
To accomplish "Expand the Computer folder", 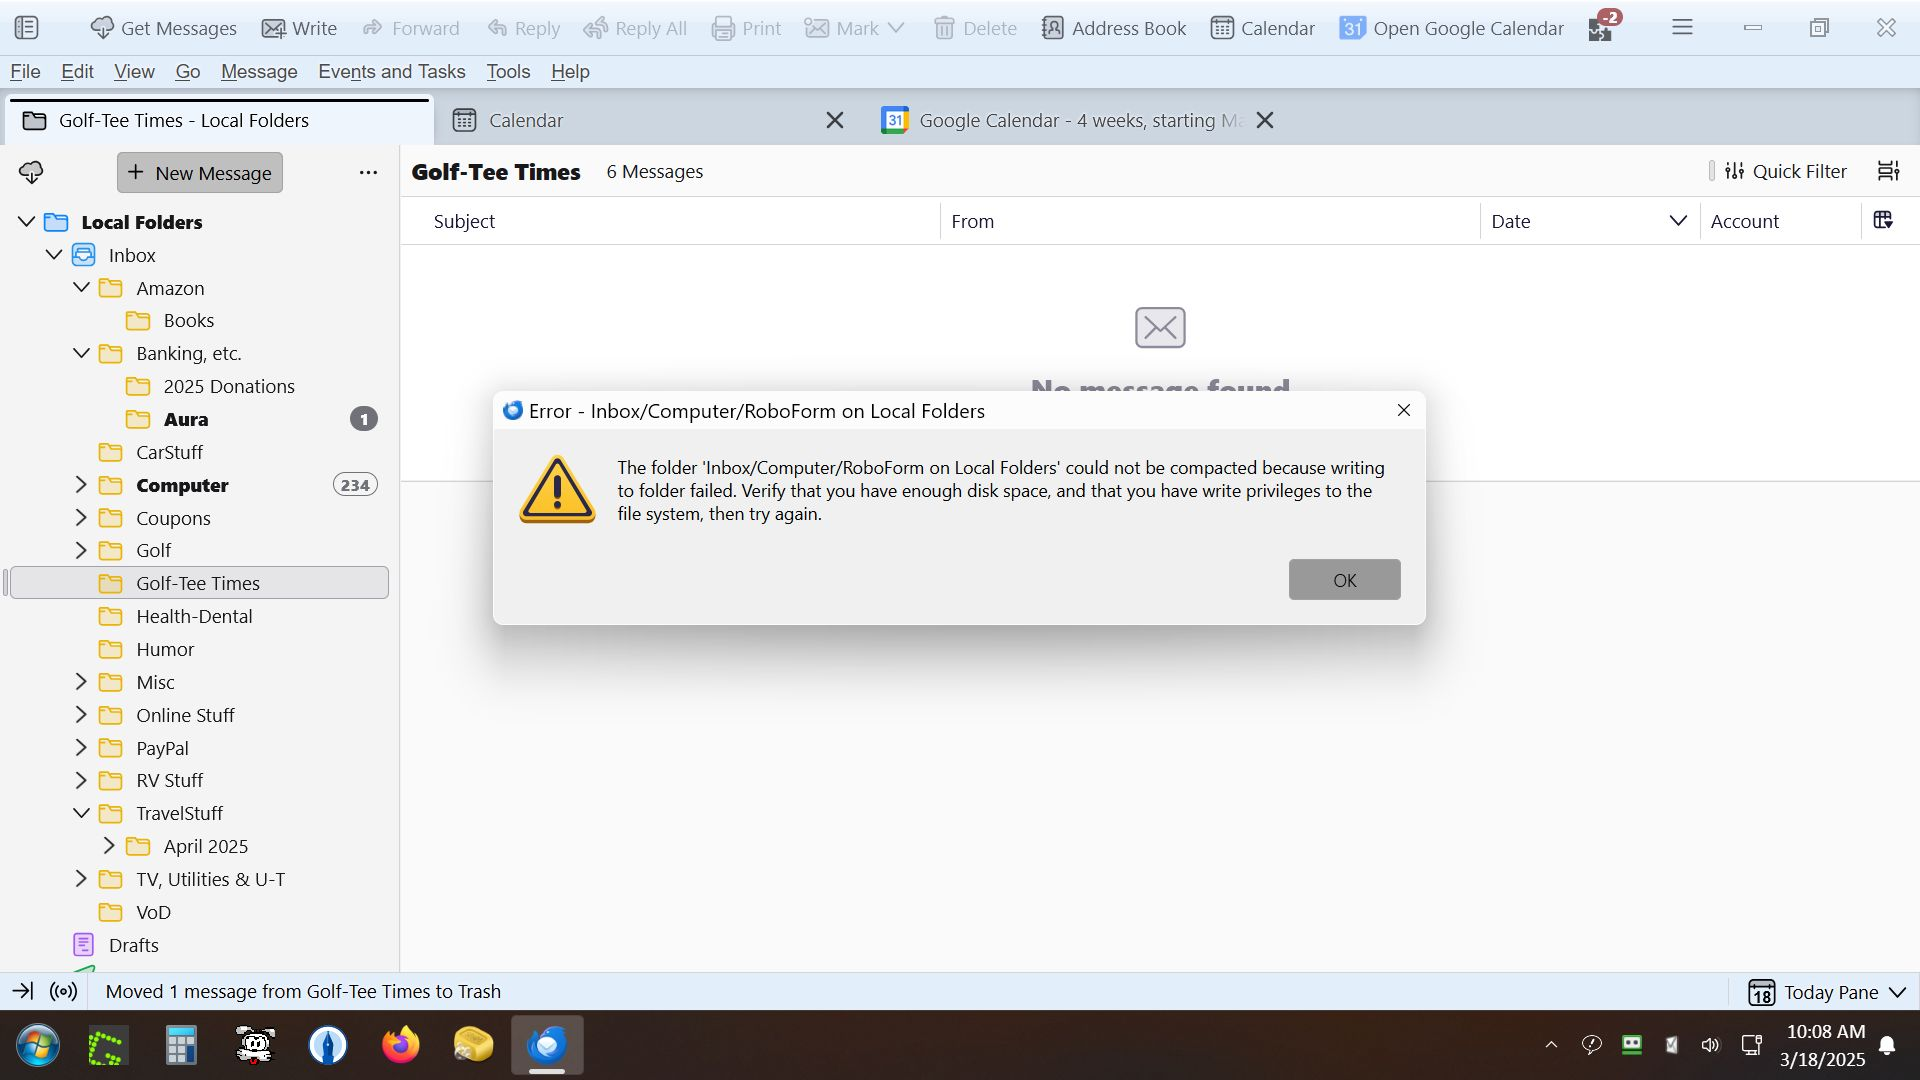I will tap(81, 485).
